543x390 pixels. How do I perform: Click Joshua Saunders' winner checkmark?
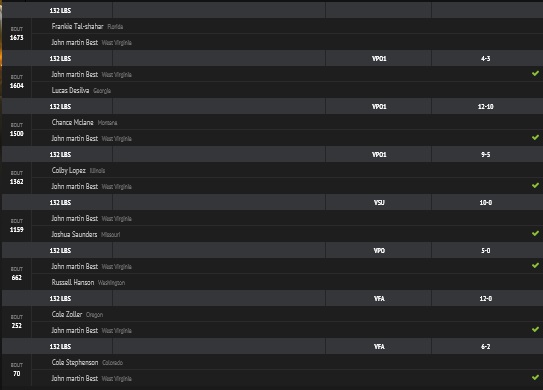[535, 233]
